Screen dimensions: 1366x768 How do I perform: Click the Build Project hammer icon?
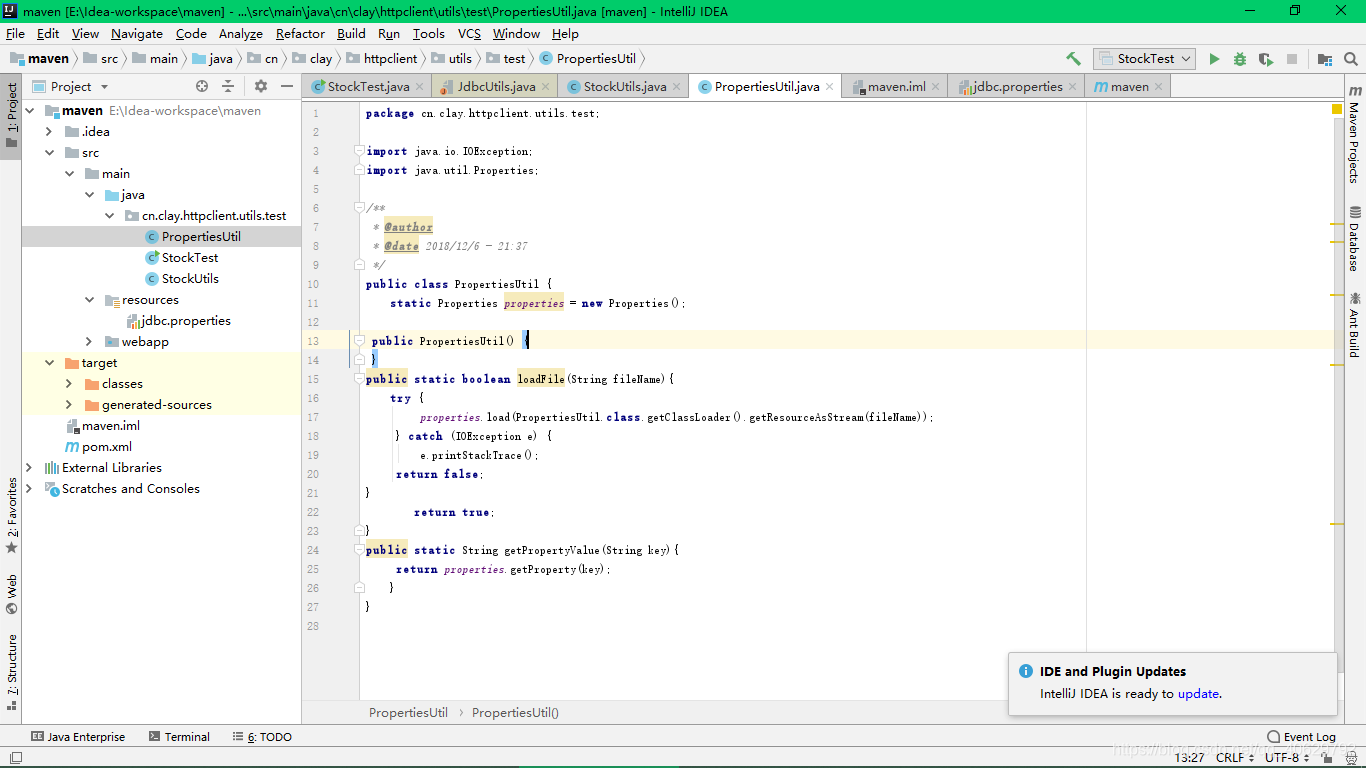[1072, 58]
